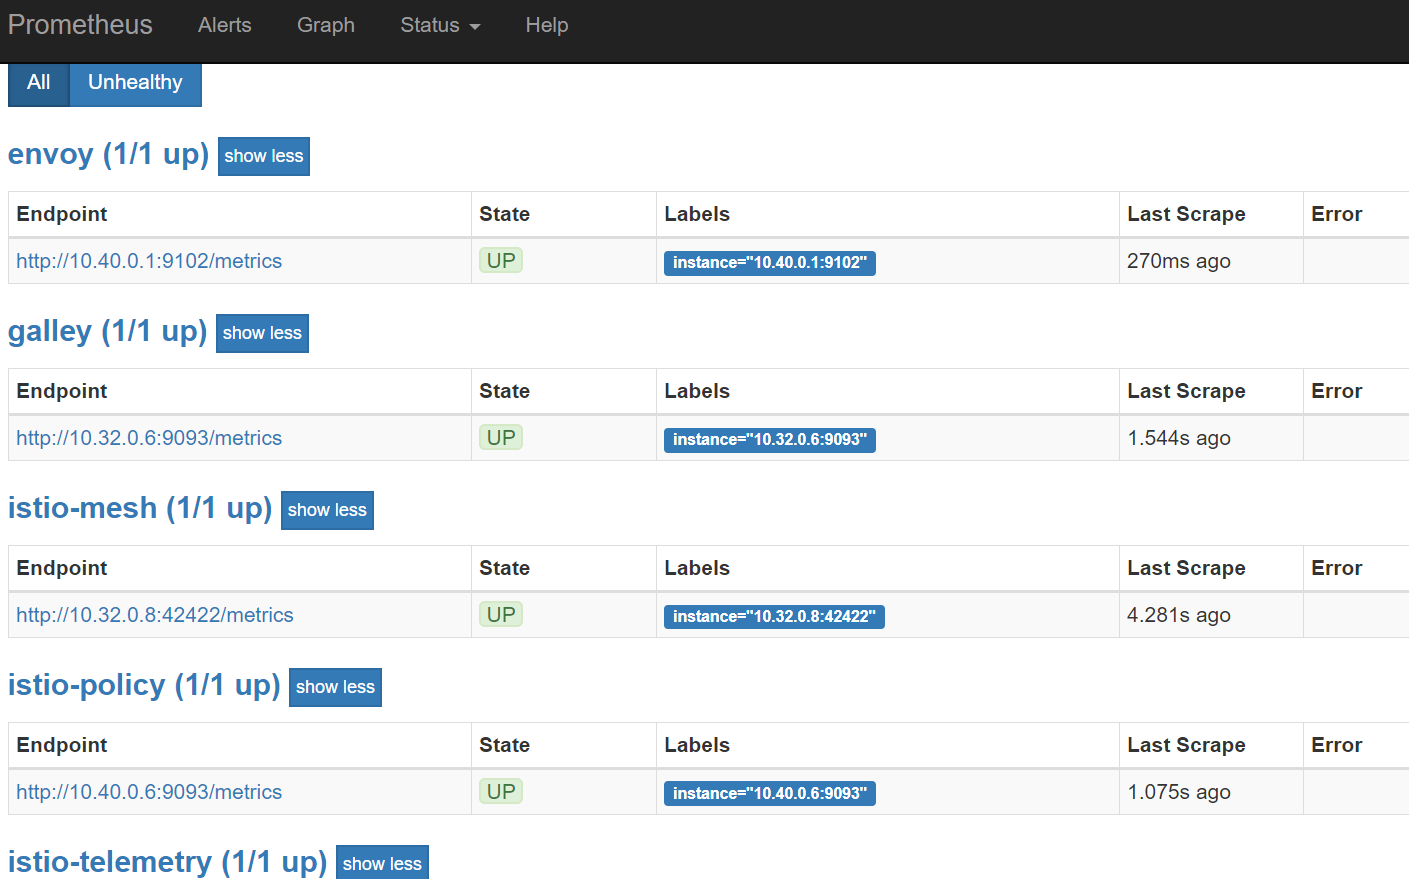1409x879 pixels.
Task: Open the galley endpoint 10.32.0.6:9093 metrics link
Action: (149, 438)
